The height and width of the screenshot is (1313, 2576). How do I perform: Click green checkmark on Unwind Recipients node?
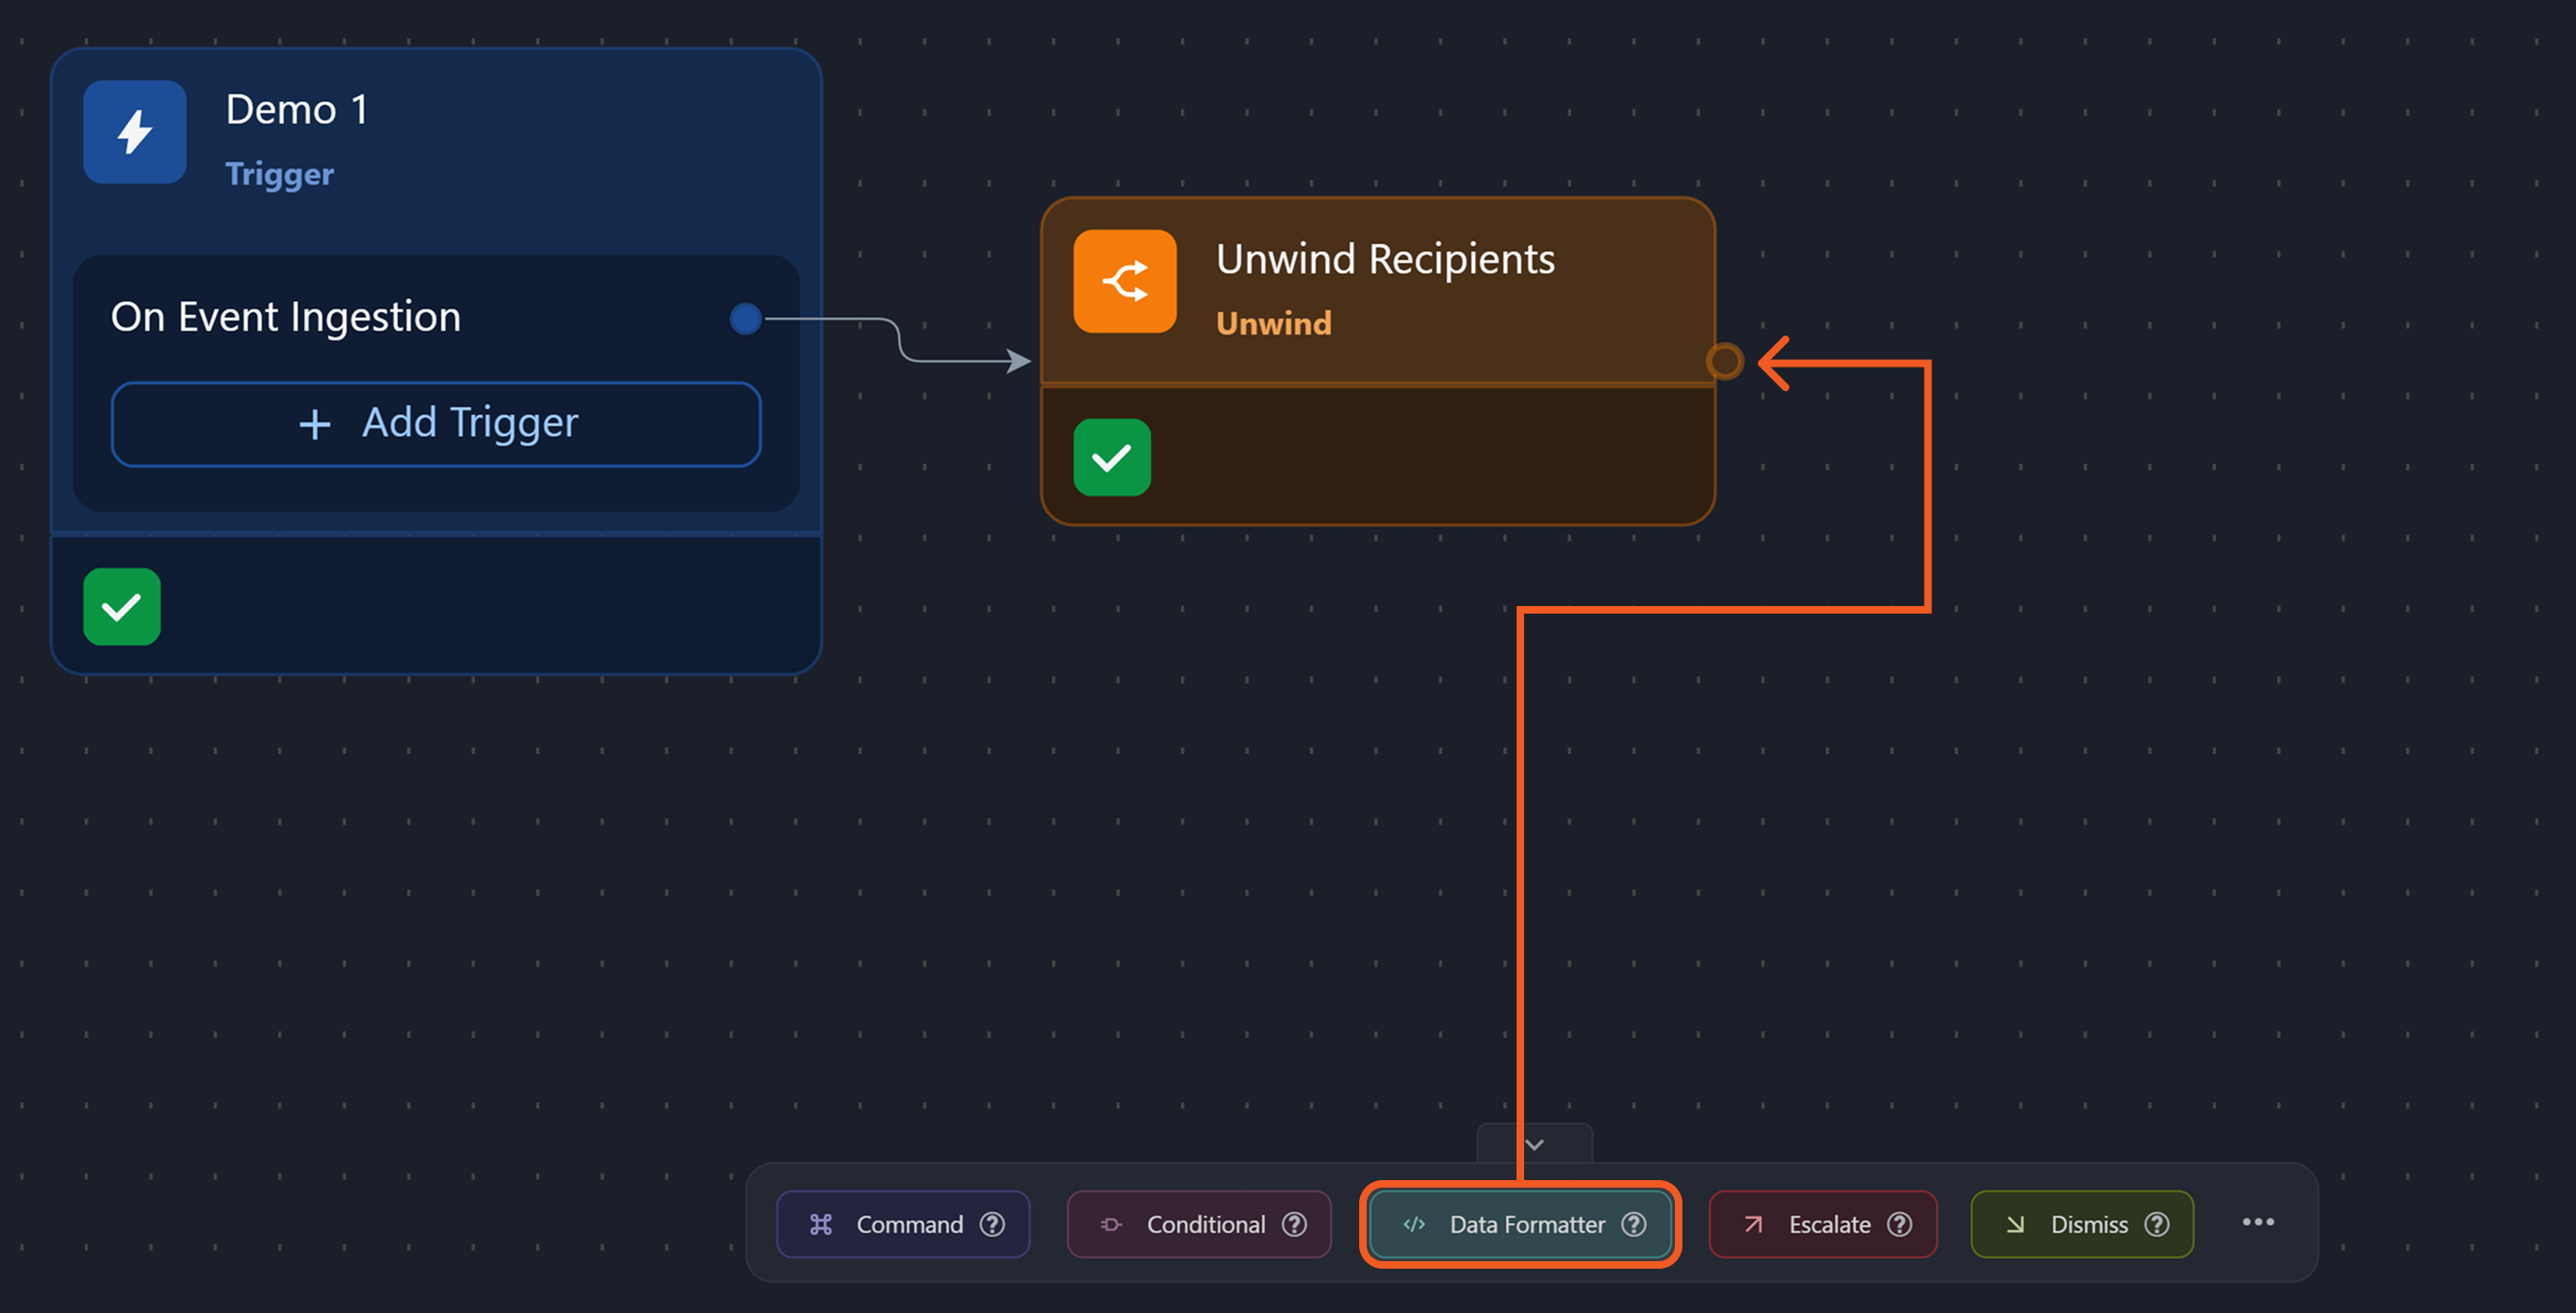click(1112, 458)
